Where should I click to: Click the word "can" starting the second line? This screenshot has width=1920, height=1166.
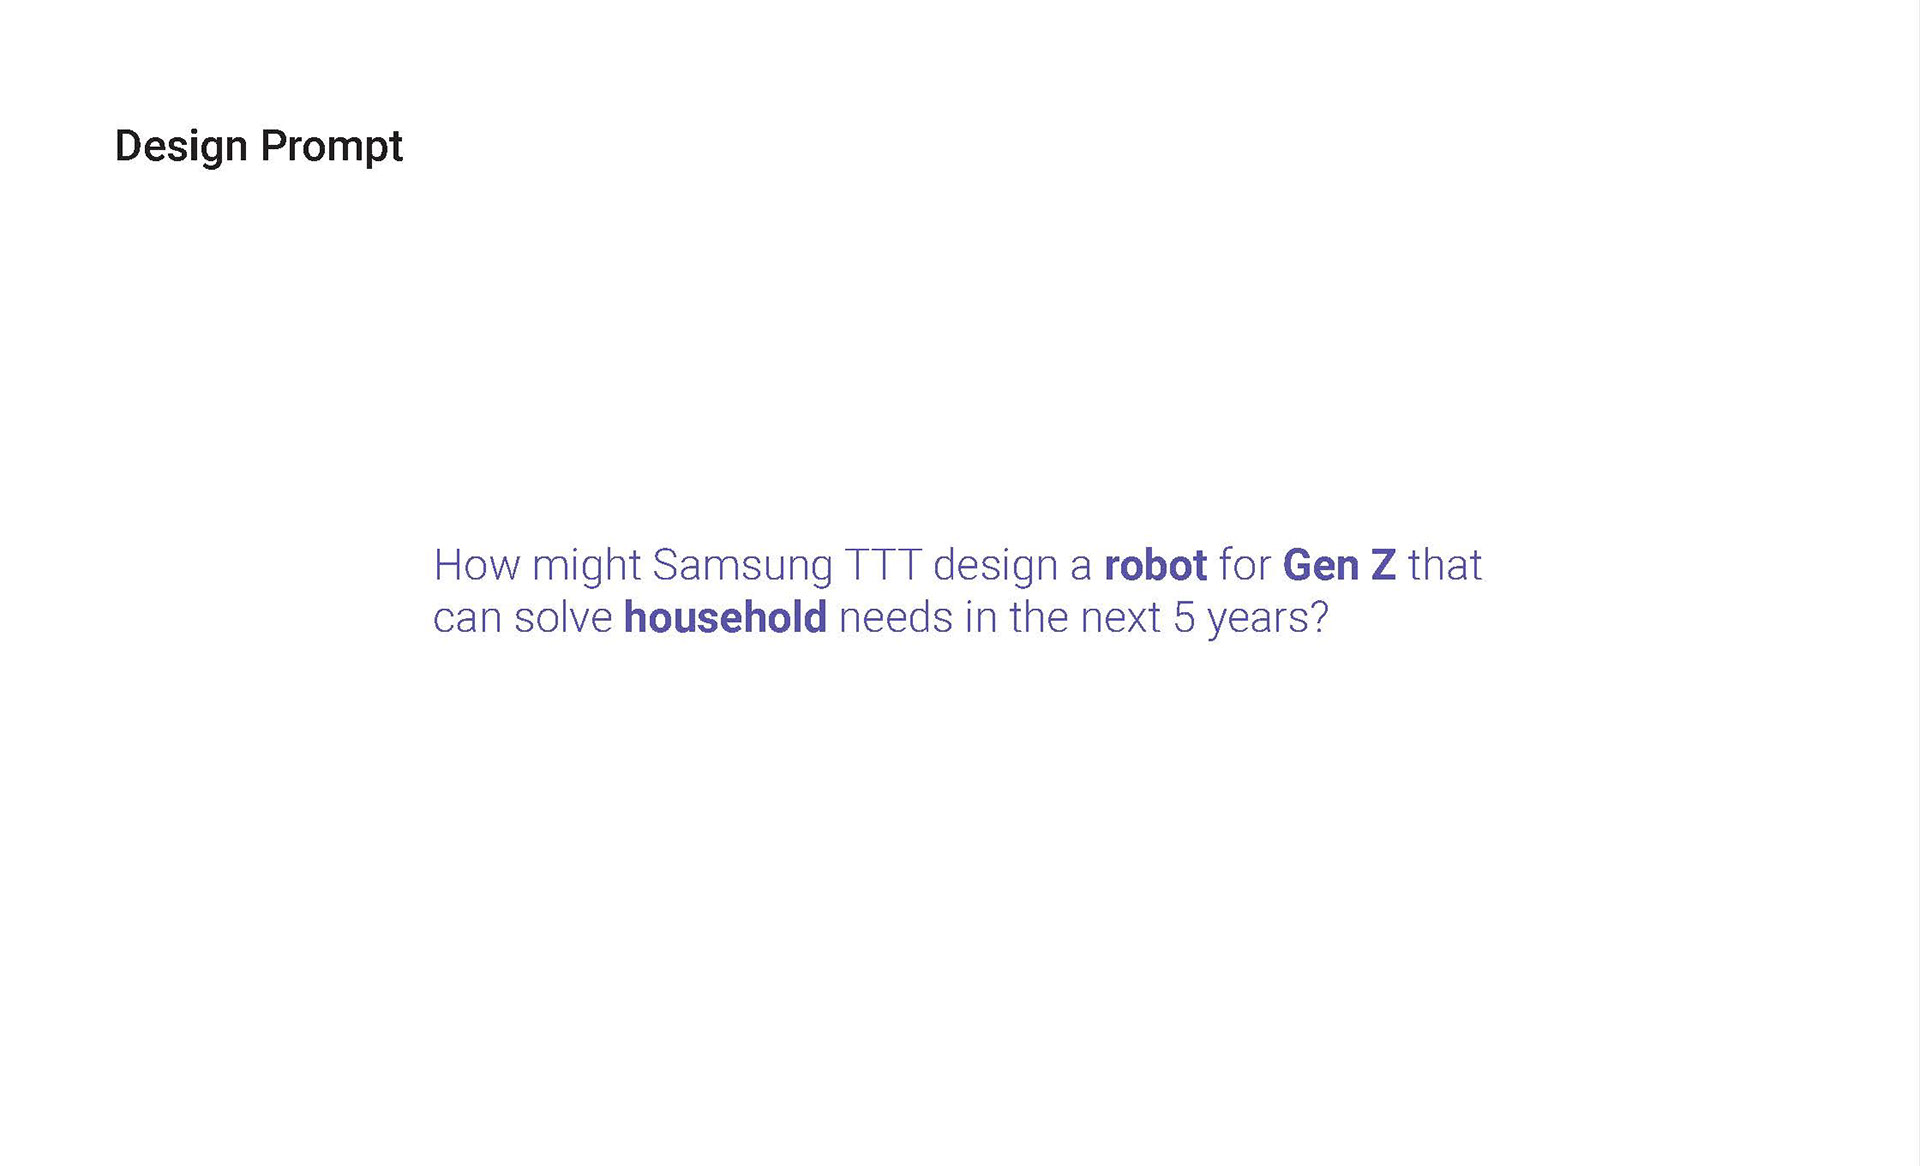pos(467,618)
